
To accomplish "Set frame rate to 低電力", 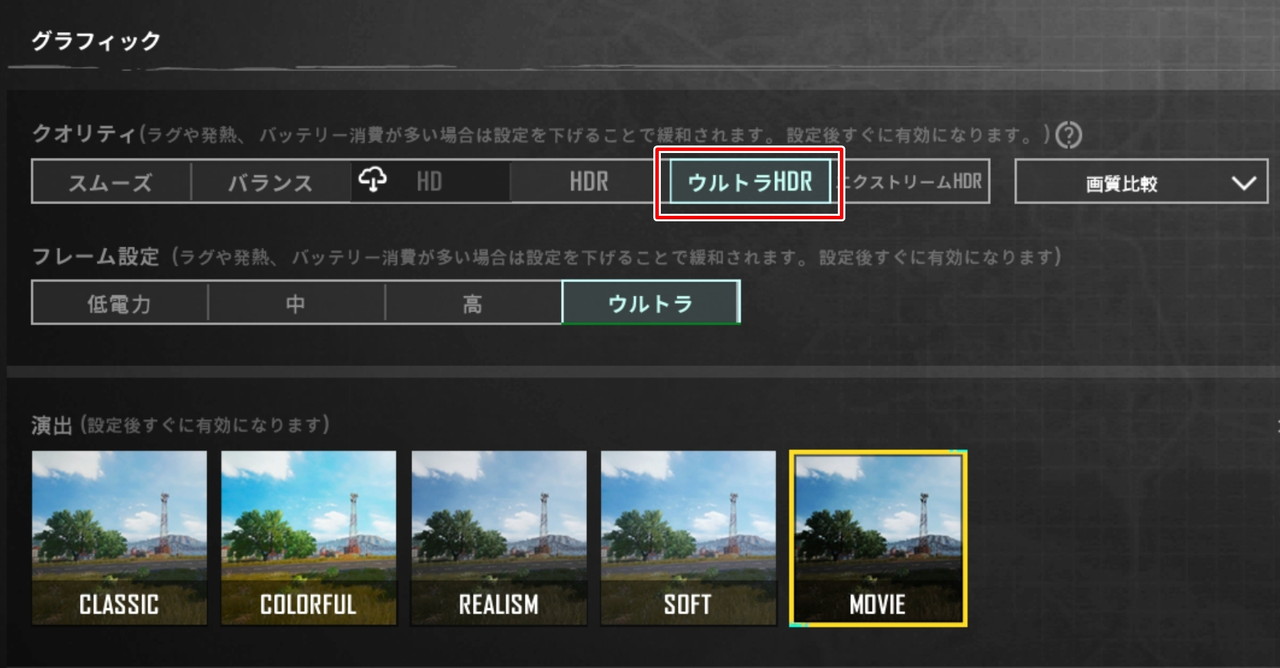I will click(x=120, y=303).
